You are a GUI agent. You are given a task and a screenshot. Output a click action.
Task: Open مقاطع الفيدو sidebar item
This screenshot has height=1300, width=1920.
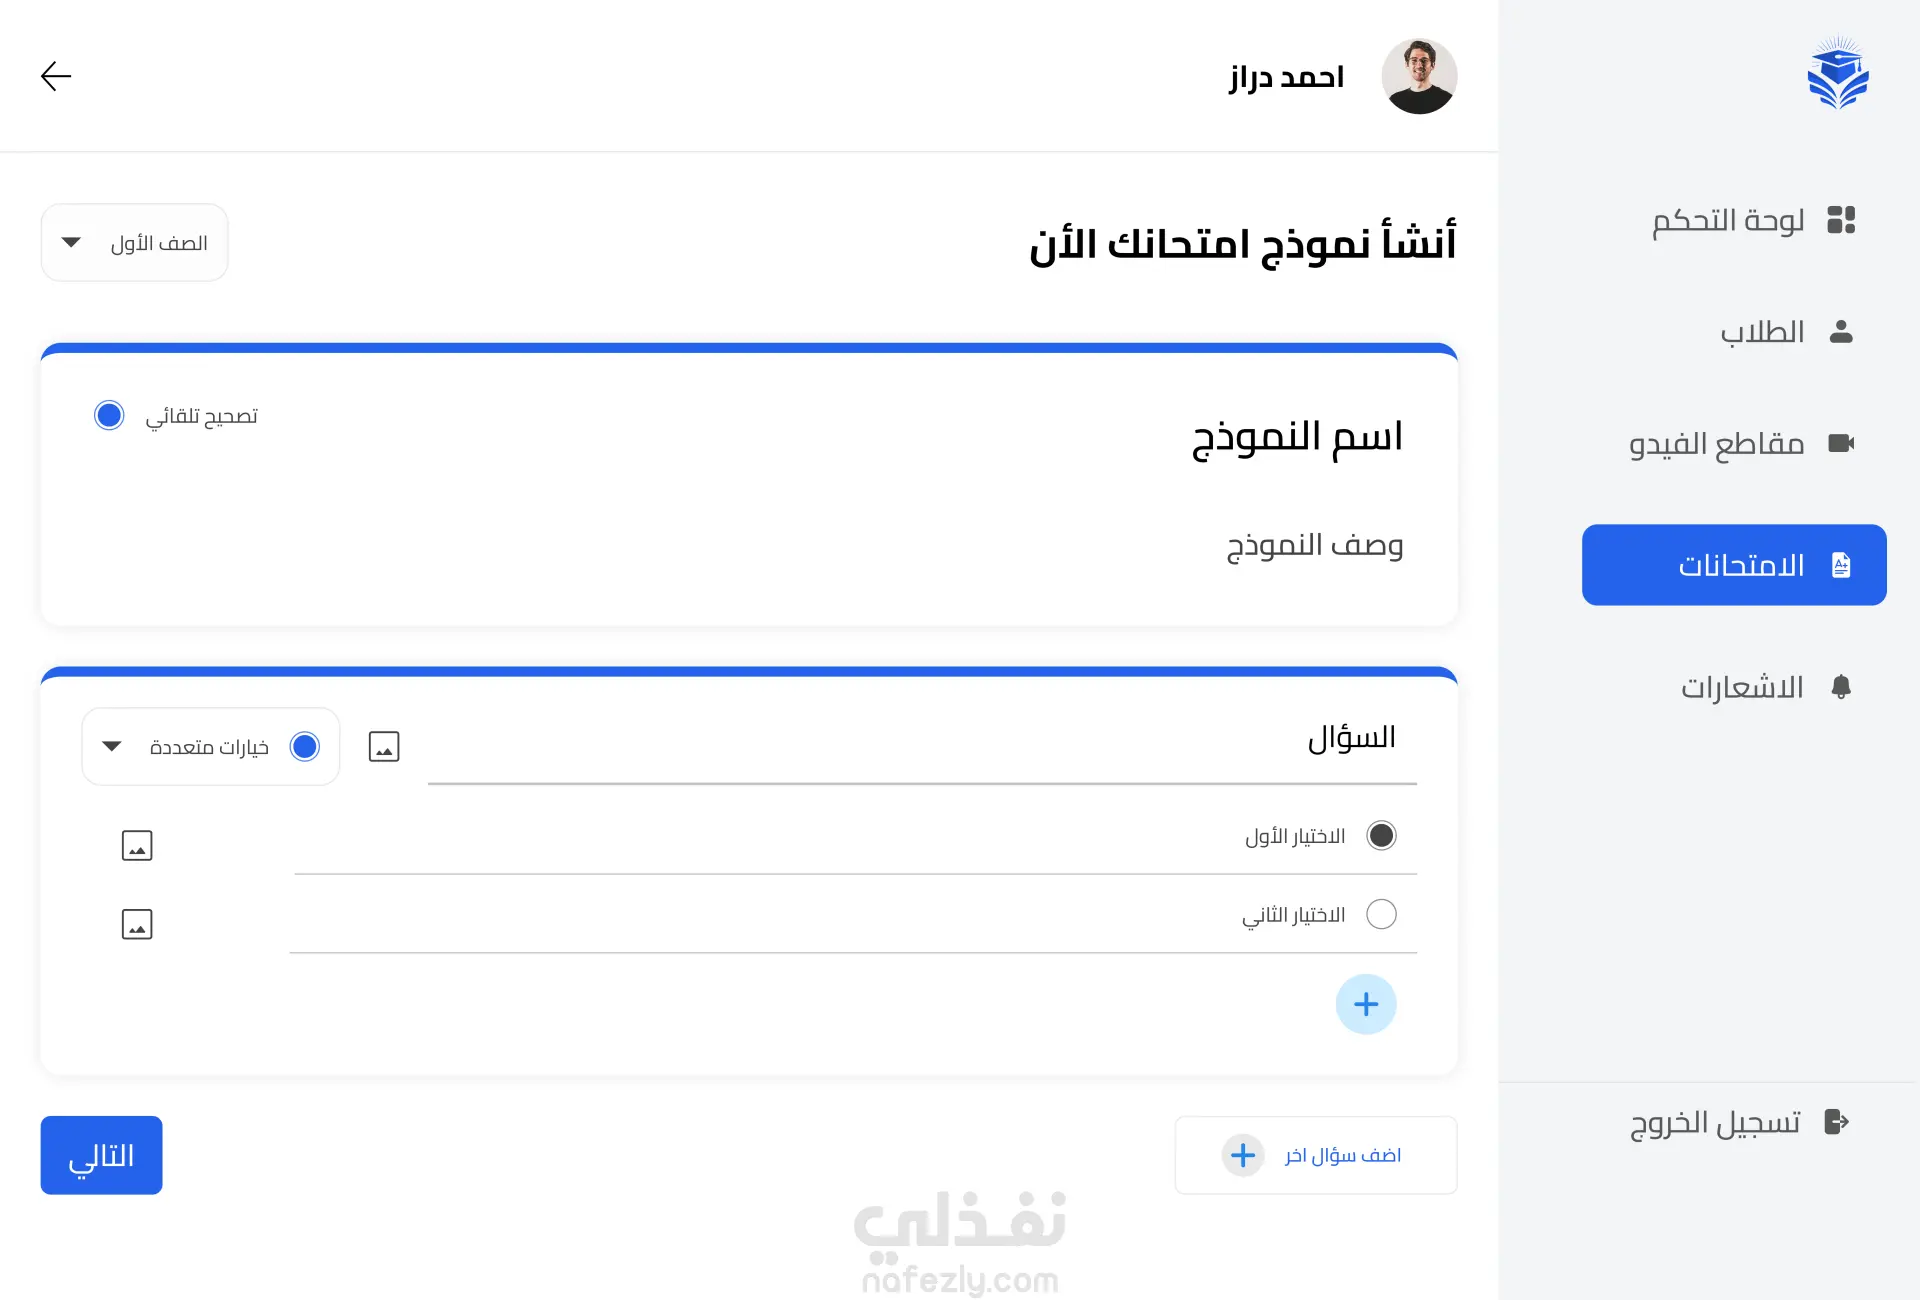point(1741,443)
